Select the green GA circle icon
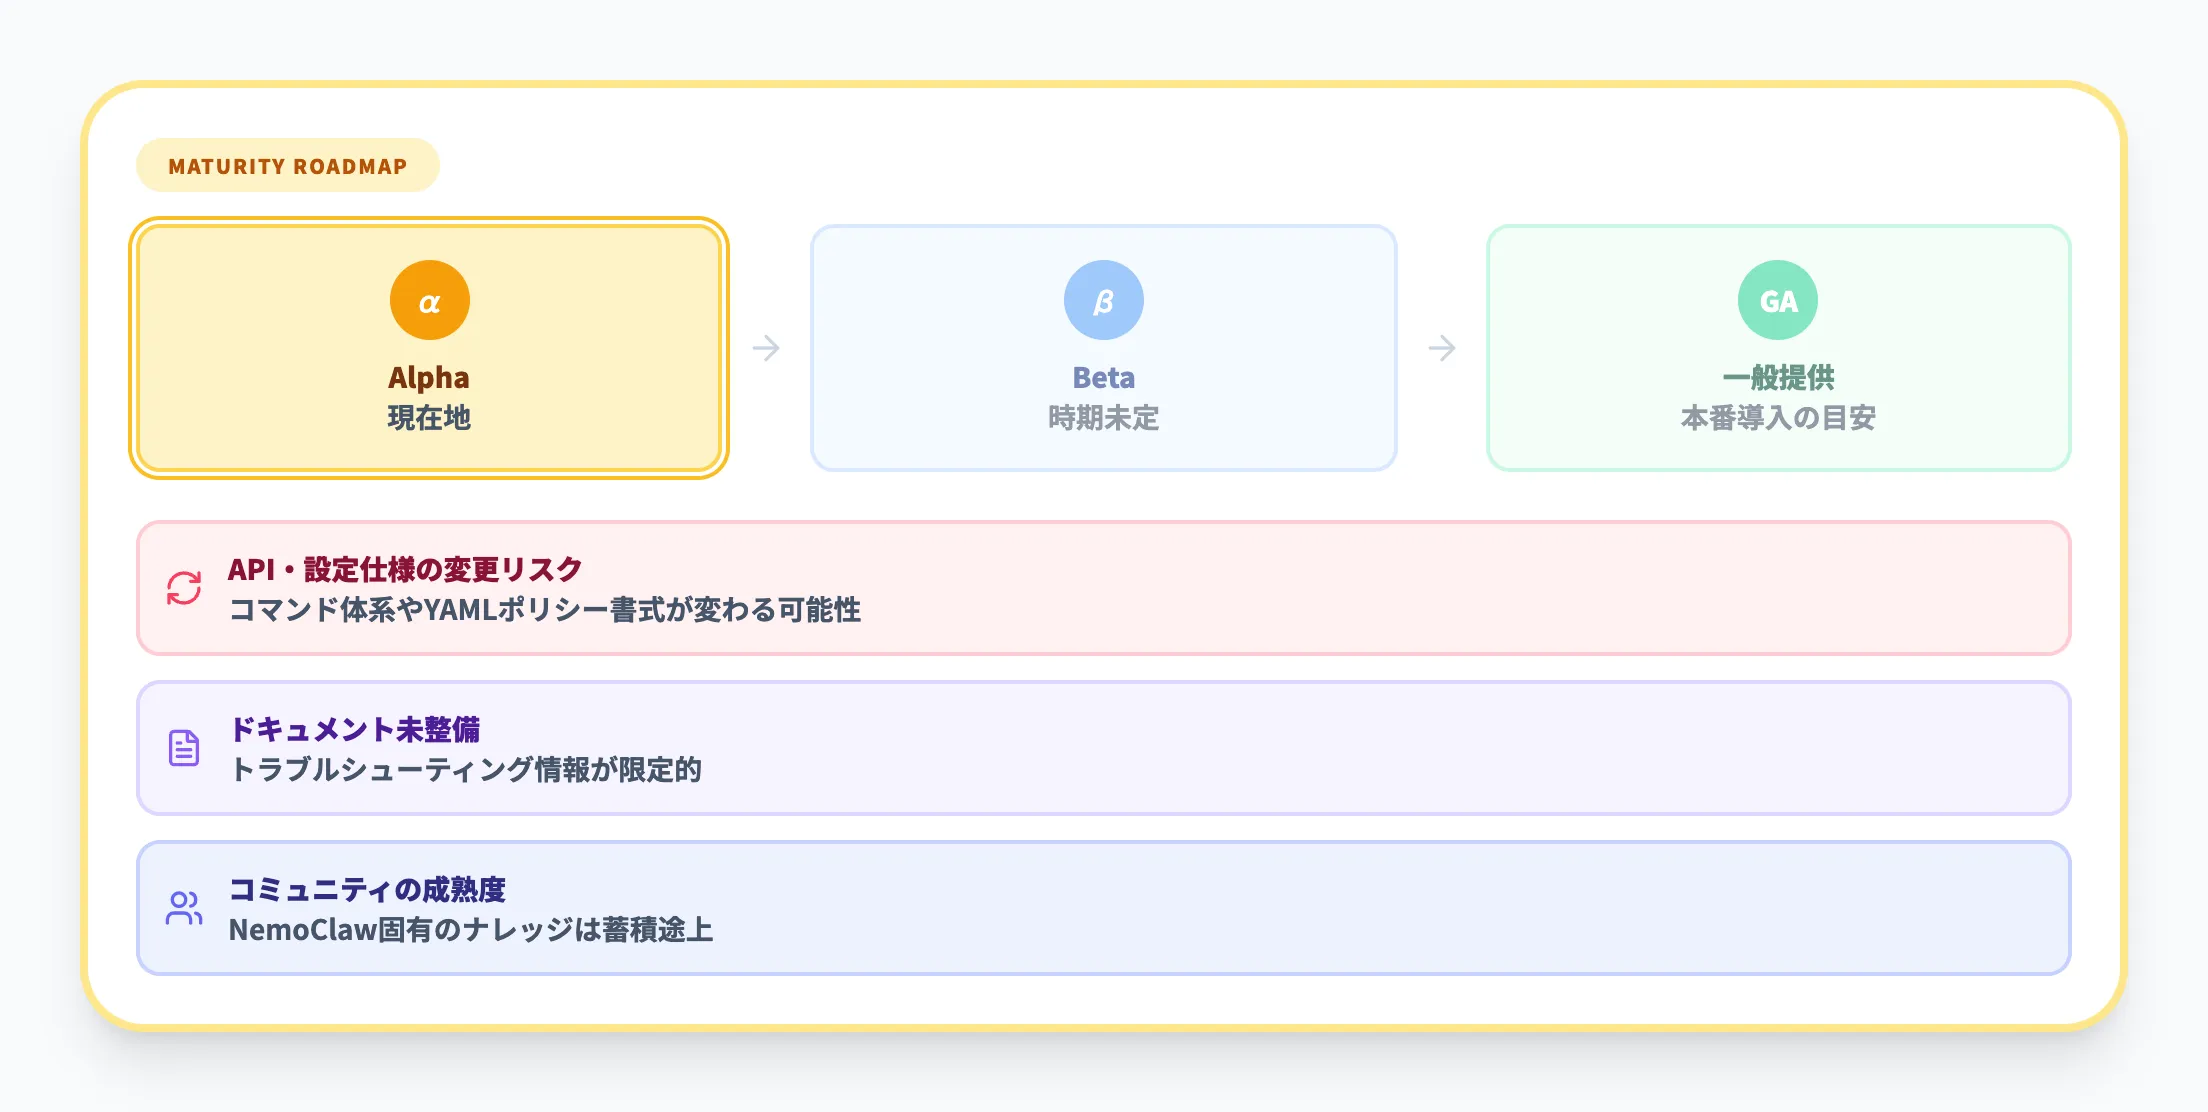The width and height of the screenshot is (2208, 1112). tap(1777, 298)
